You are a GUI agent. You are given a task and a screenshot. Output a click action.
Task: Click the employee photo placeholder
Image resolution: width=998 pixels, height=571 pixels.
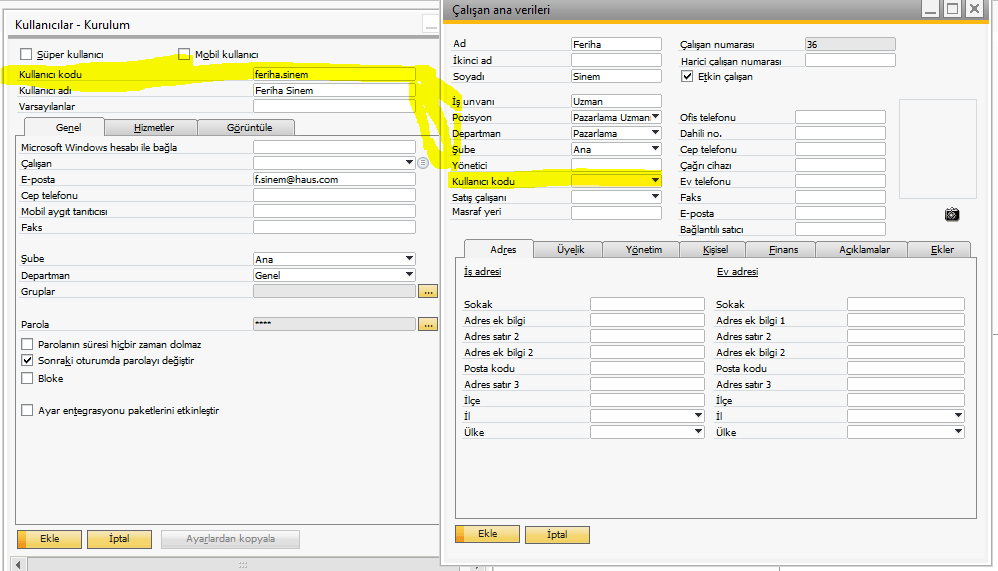click(x=937, y=149)
